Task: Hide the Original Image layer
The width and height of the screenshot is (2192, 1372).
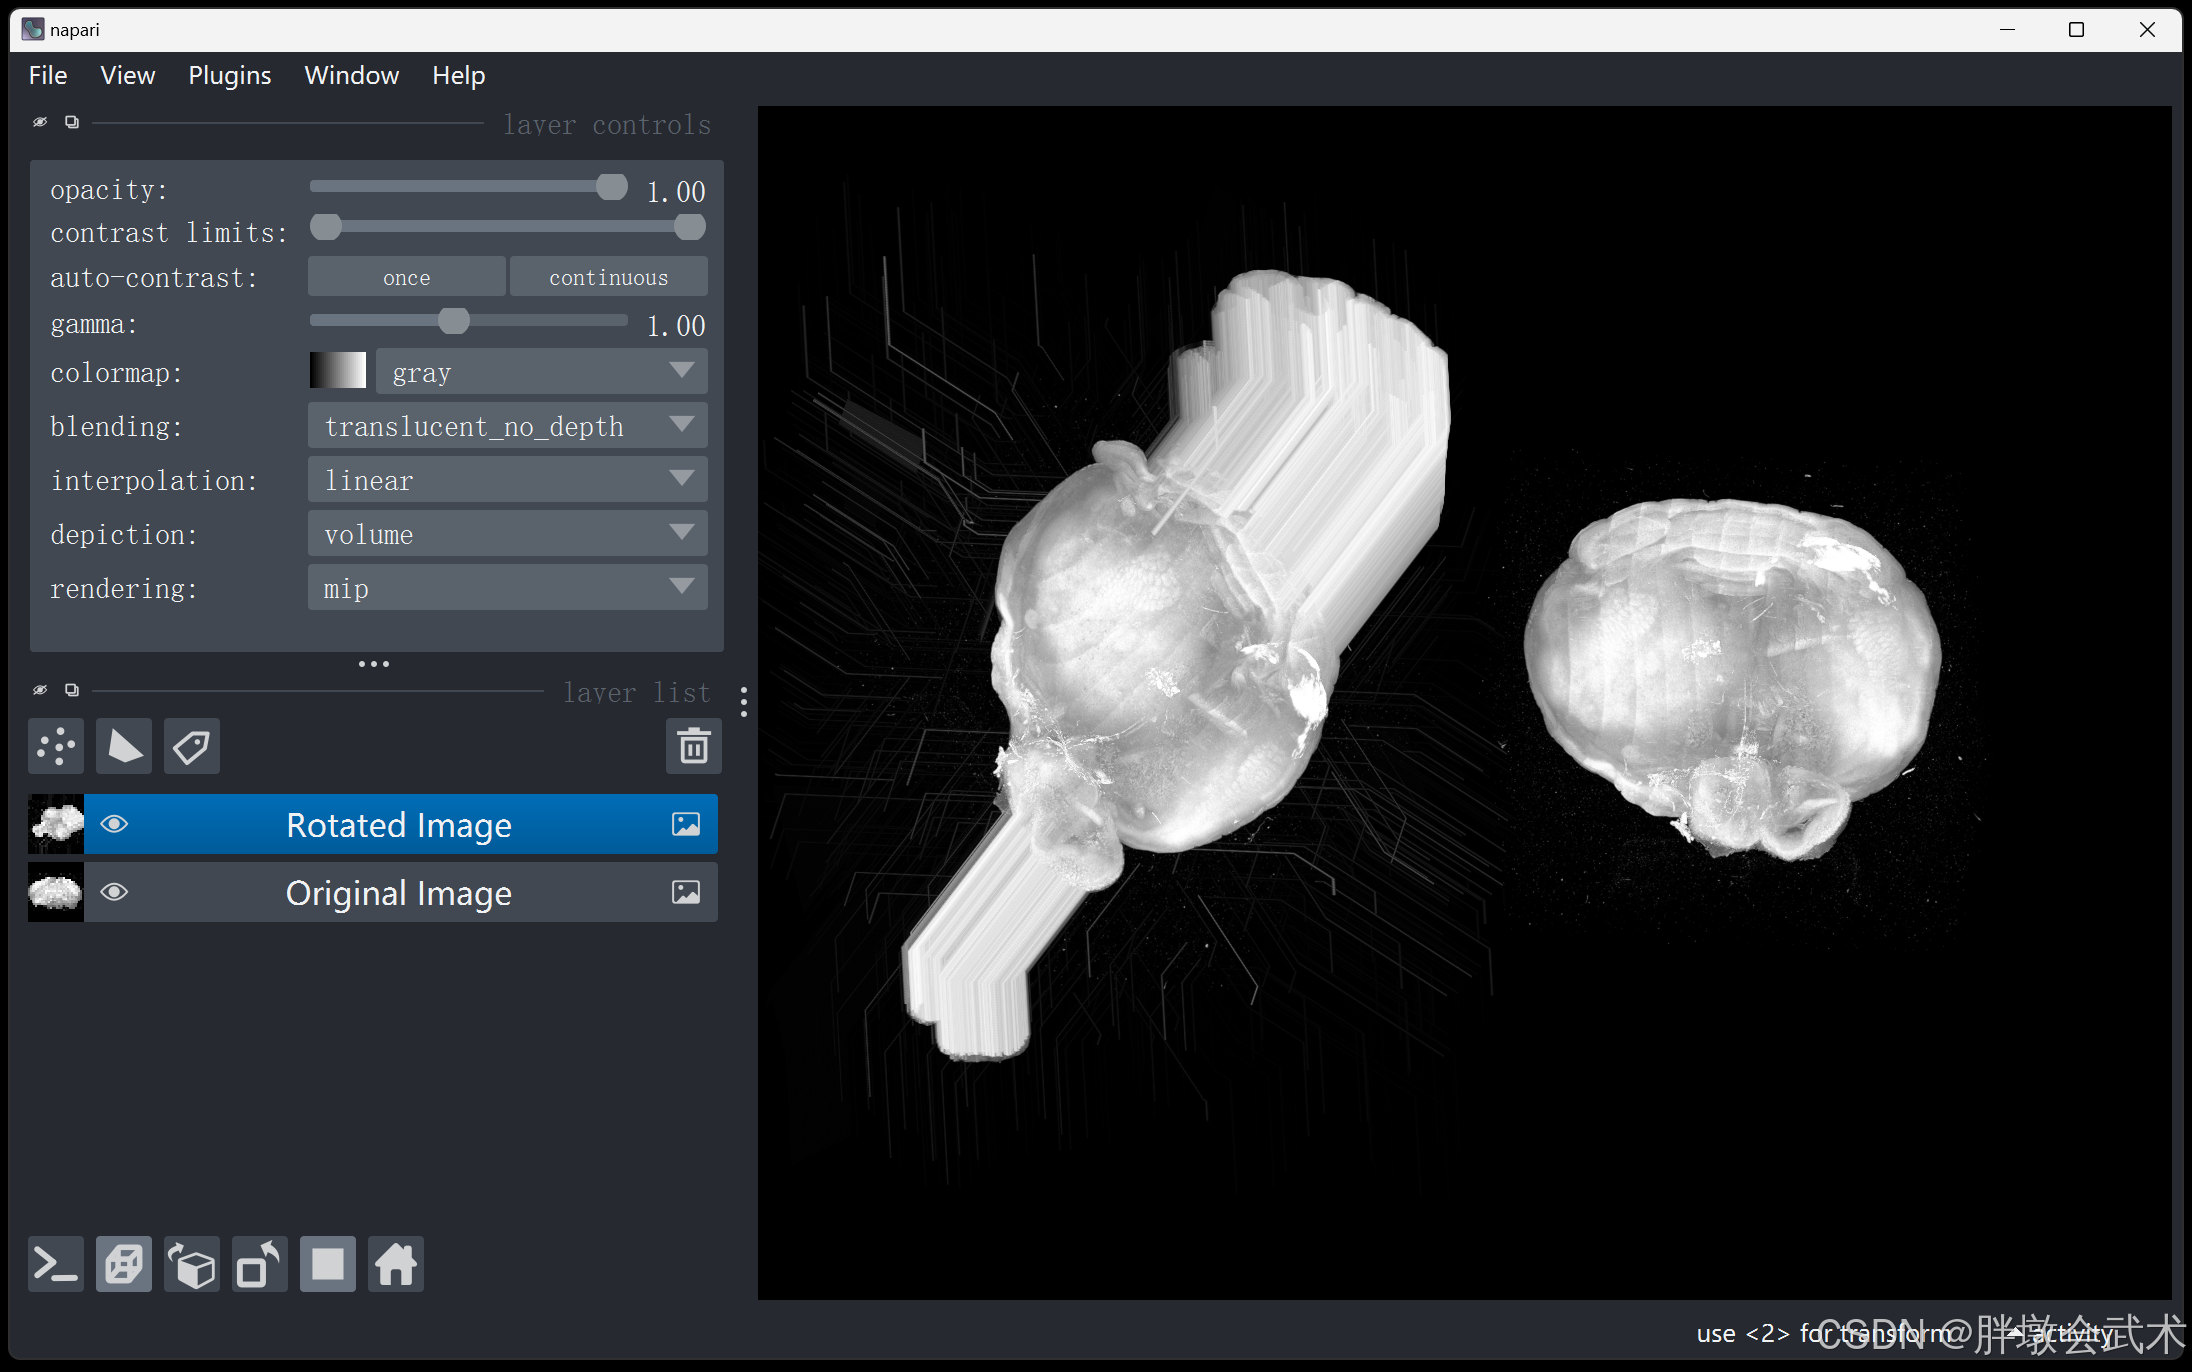Action: point(114,892)
